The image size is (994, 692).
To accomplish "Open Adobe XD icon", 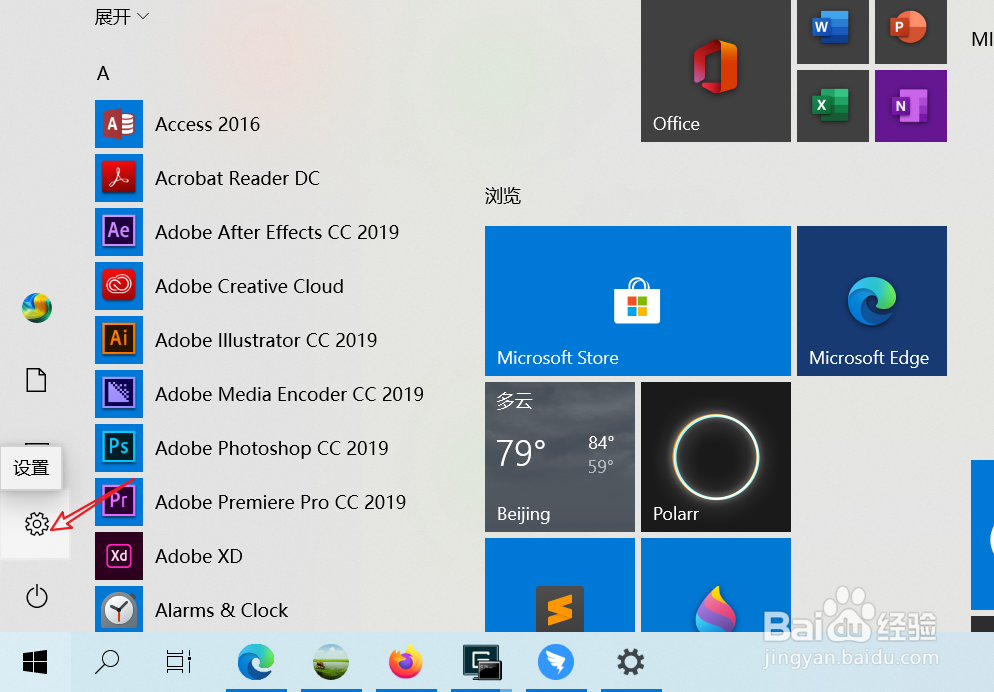I will pyautogui.click(x=119, y=556).
